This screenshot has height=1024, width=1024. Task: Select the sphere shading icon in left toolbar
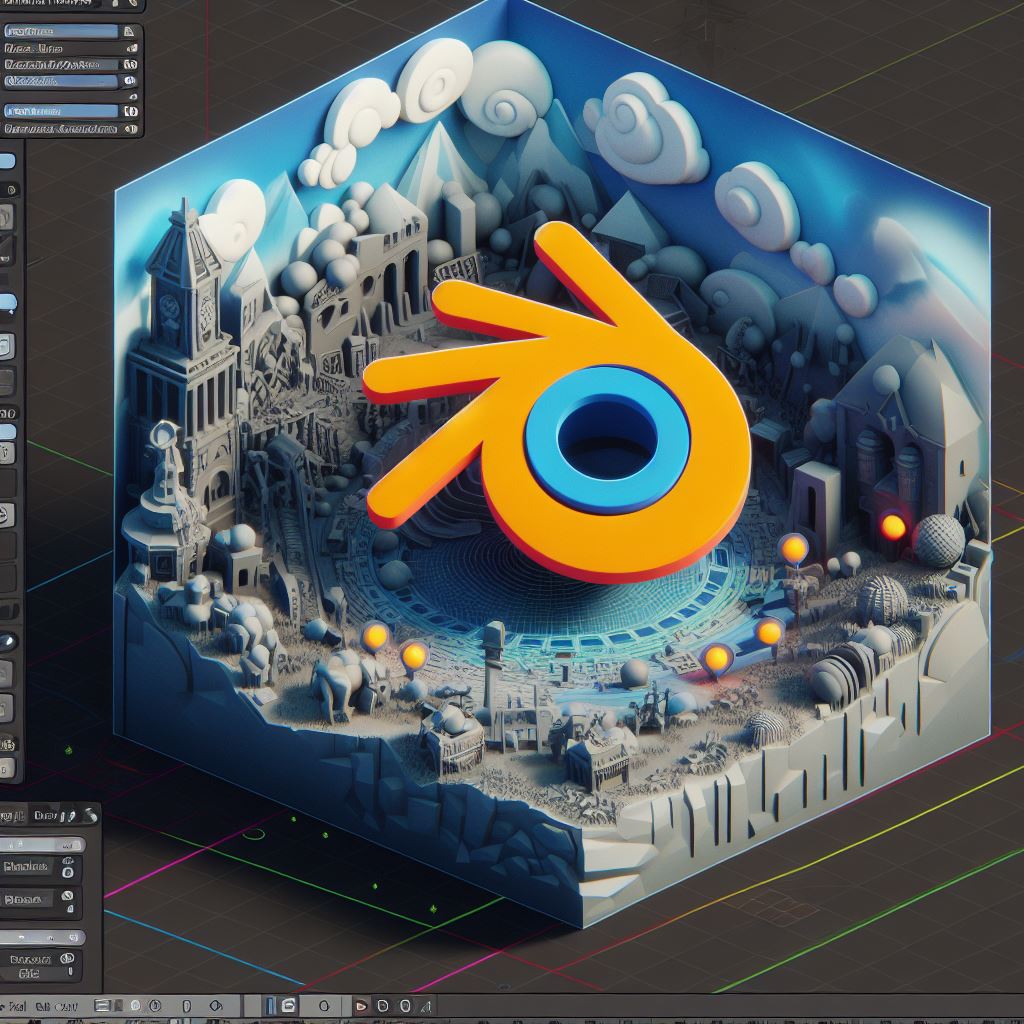coord(8,642)
